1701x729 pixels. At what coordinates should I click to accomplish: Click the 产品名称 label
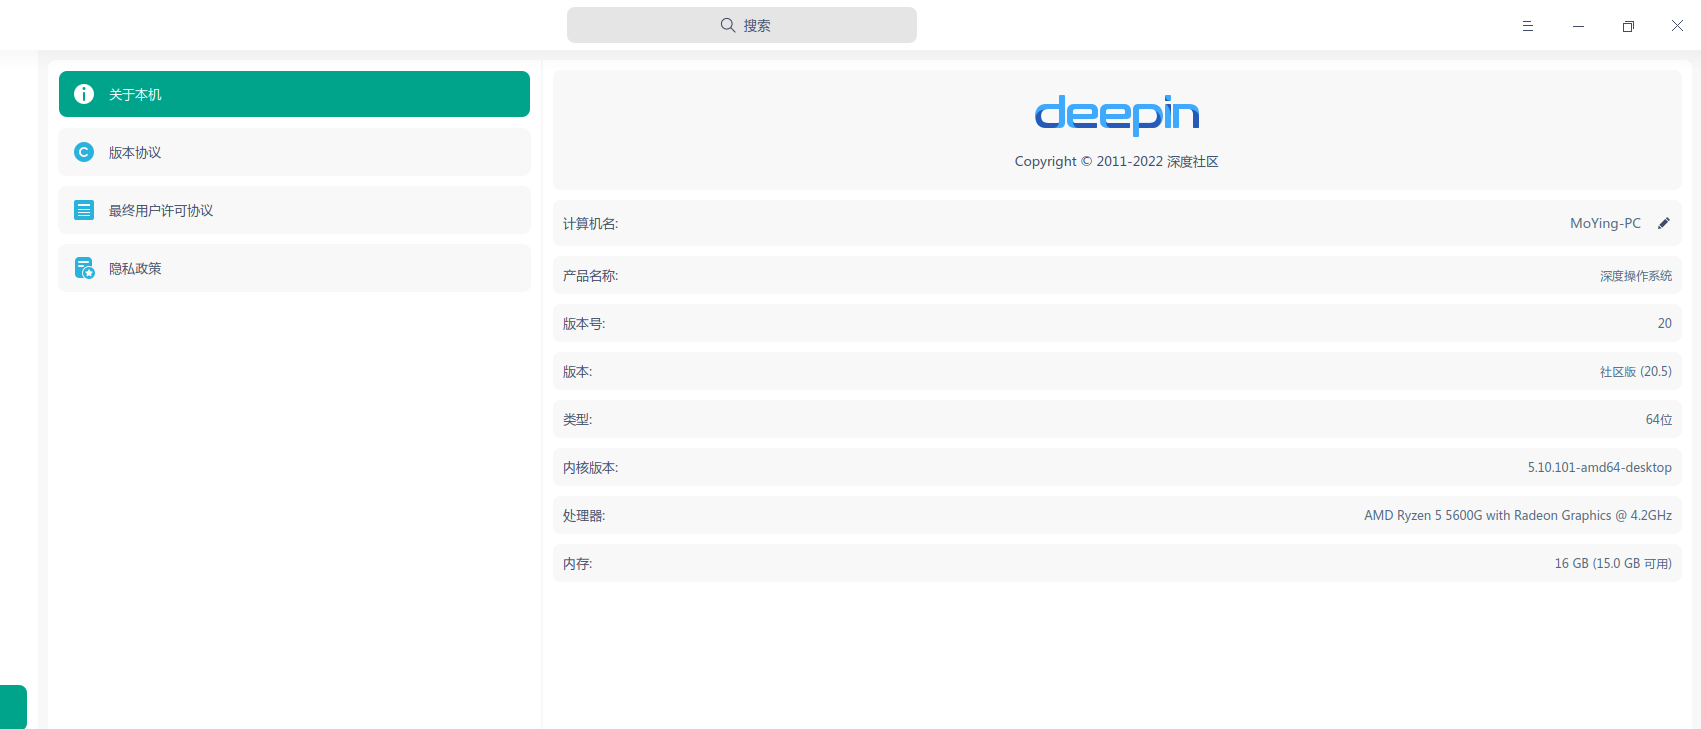(591, 276)
